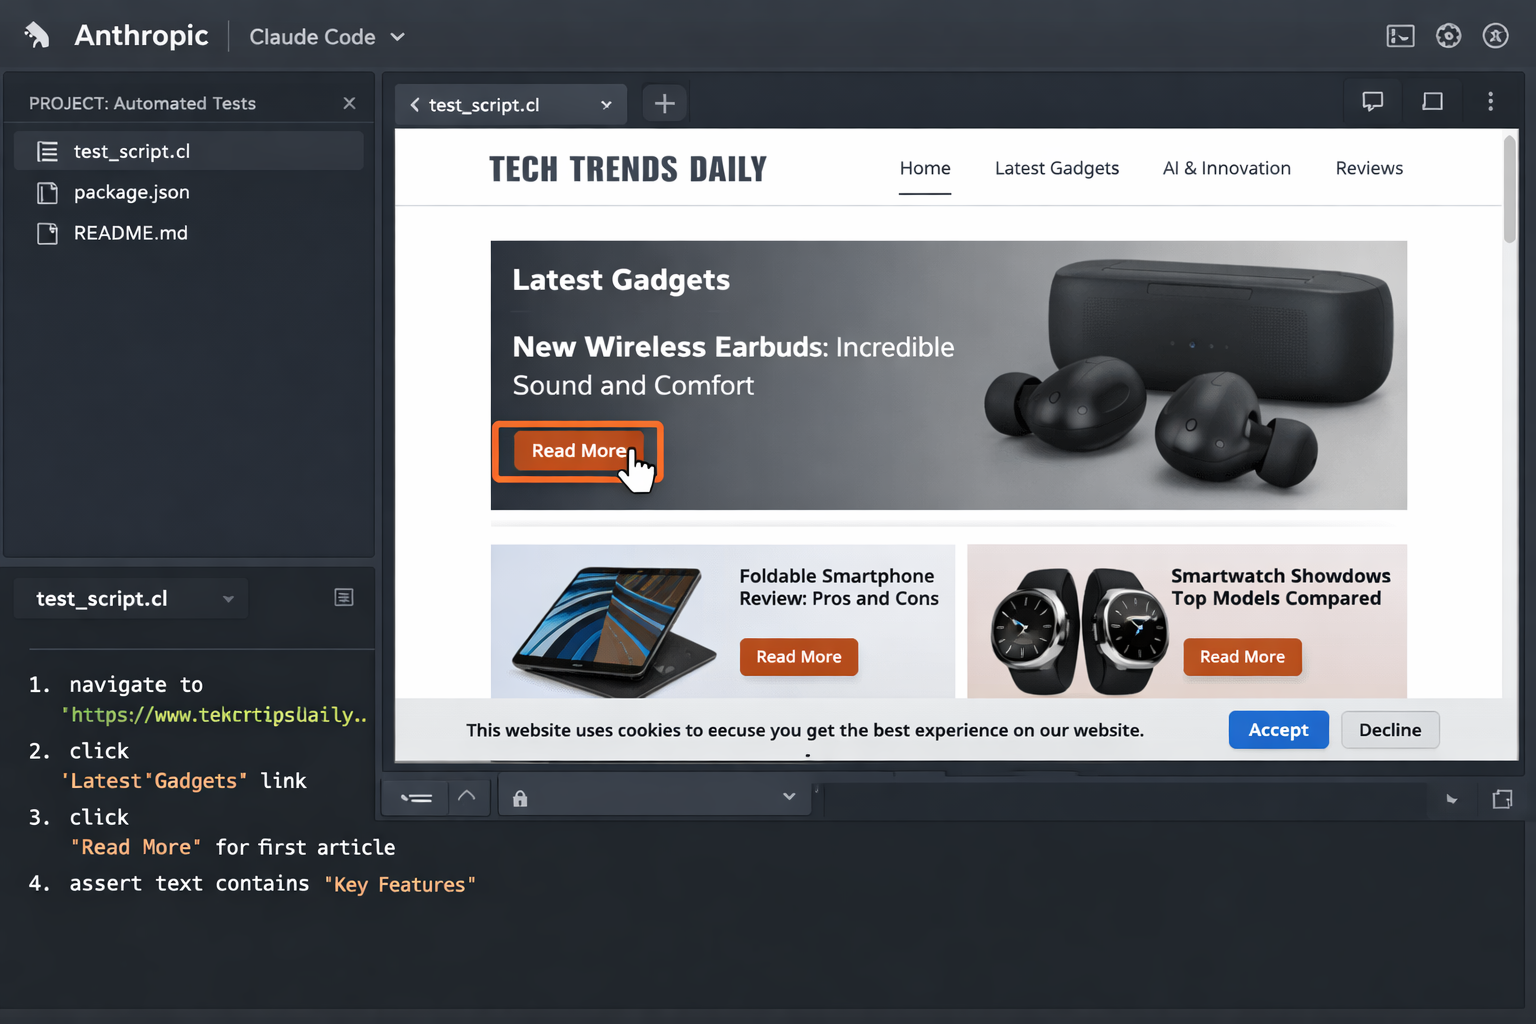The image size is (1536, 1024).
Task: Expand the address bar dropdown chevron
Action: tap(789, 797)
